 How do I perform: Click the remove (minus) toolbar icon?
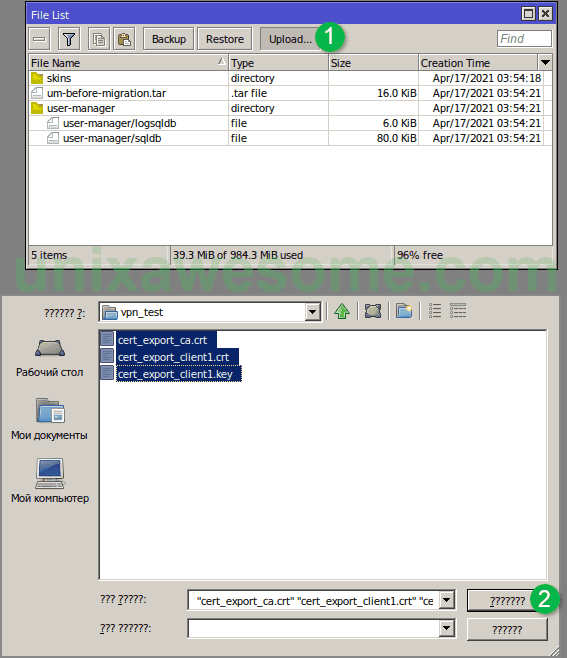[x=39, y=39]
